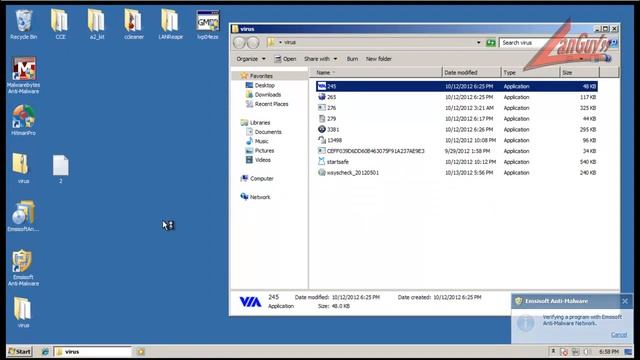Image resolution: width=640 pixels, height=360 pixels.
Task: Select the 276 application file icon
Action: point(322,108)
